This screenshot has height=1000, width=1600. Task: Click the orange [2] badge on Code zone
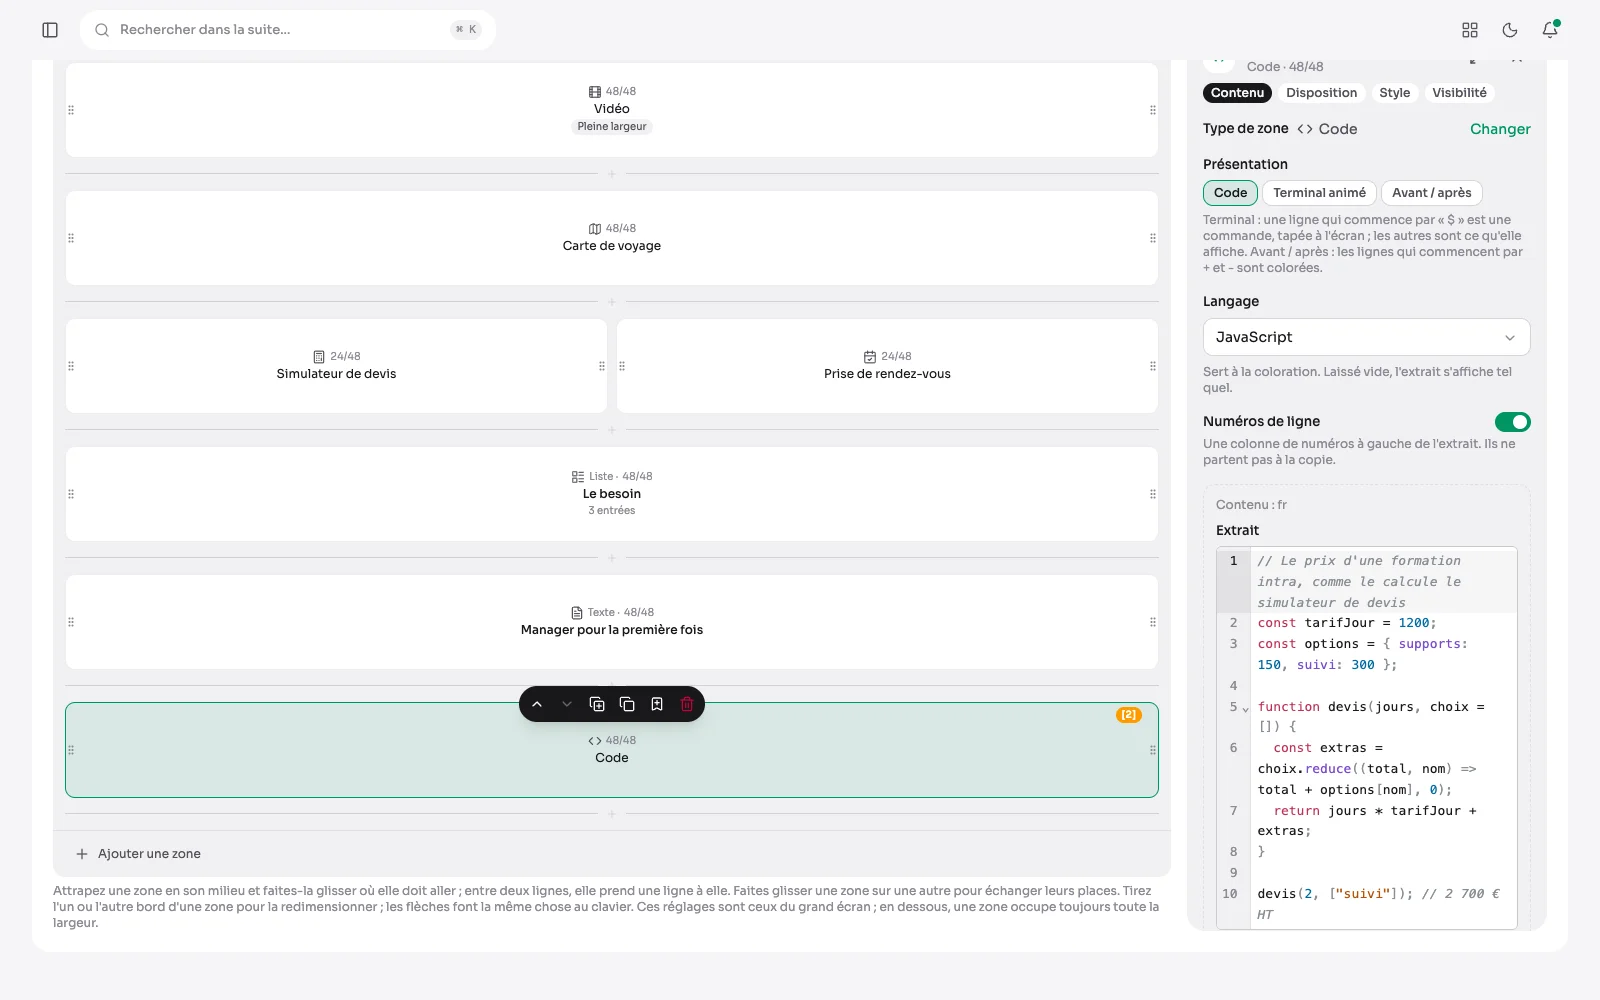pos(1129,715)
